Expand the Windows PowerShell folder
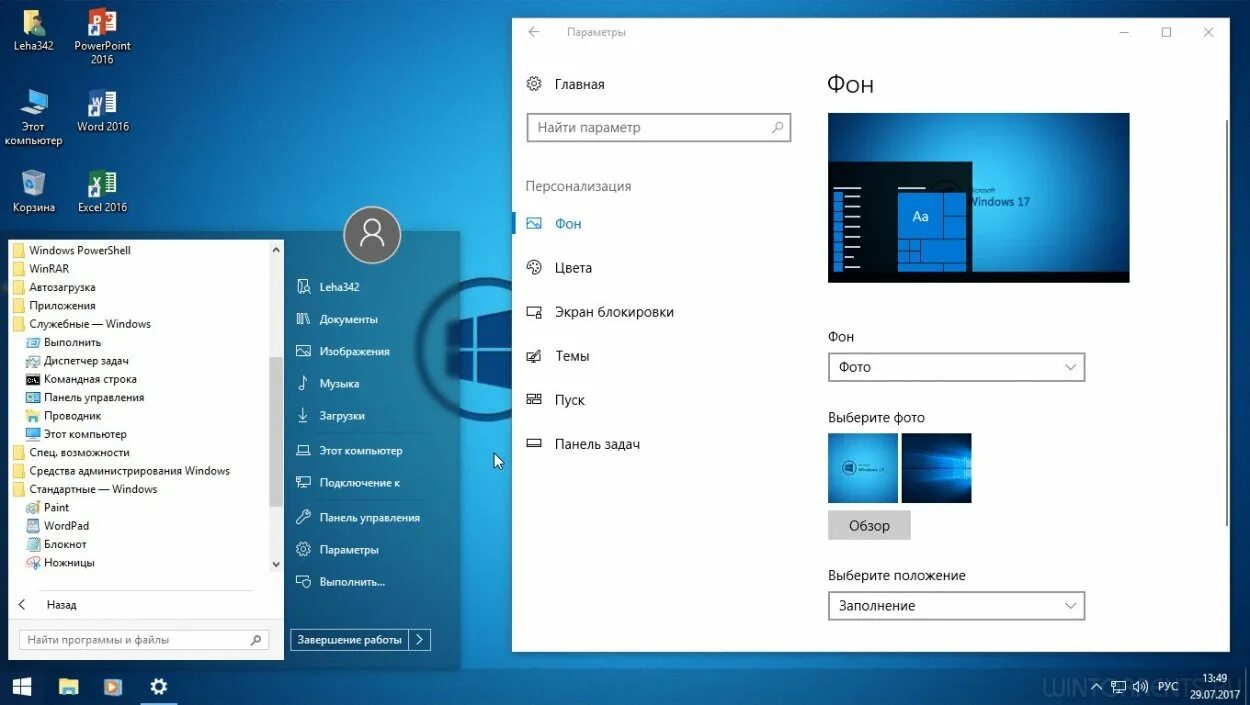 click(80, 250)
